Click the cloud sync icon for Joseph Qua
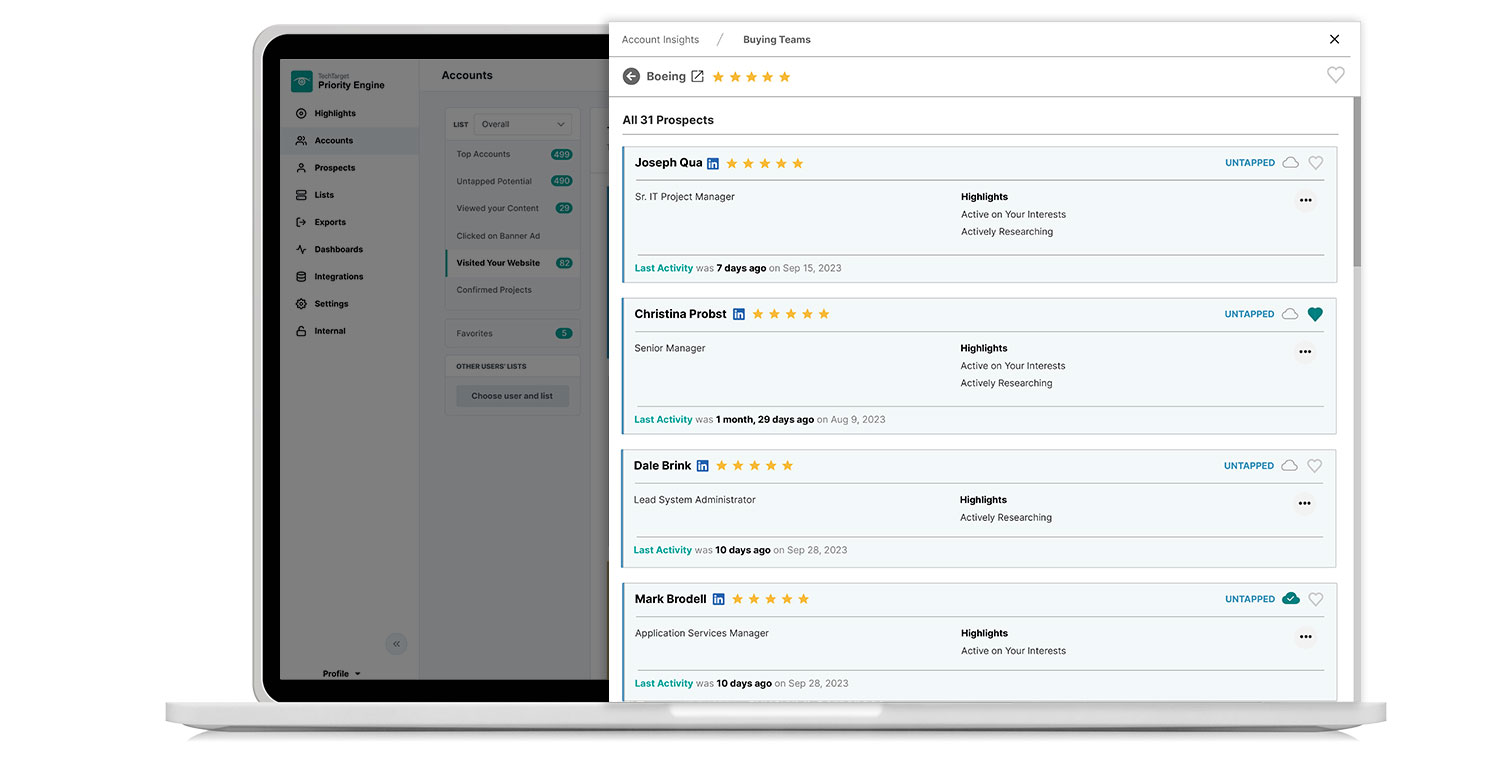Viewport: 1500px width, 762px height. tap(1291, 163)
